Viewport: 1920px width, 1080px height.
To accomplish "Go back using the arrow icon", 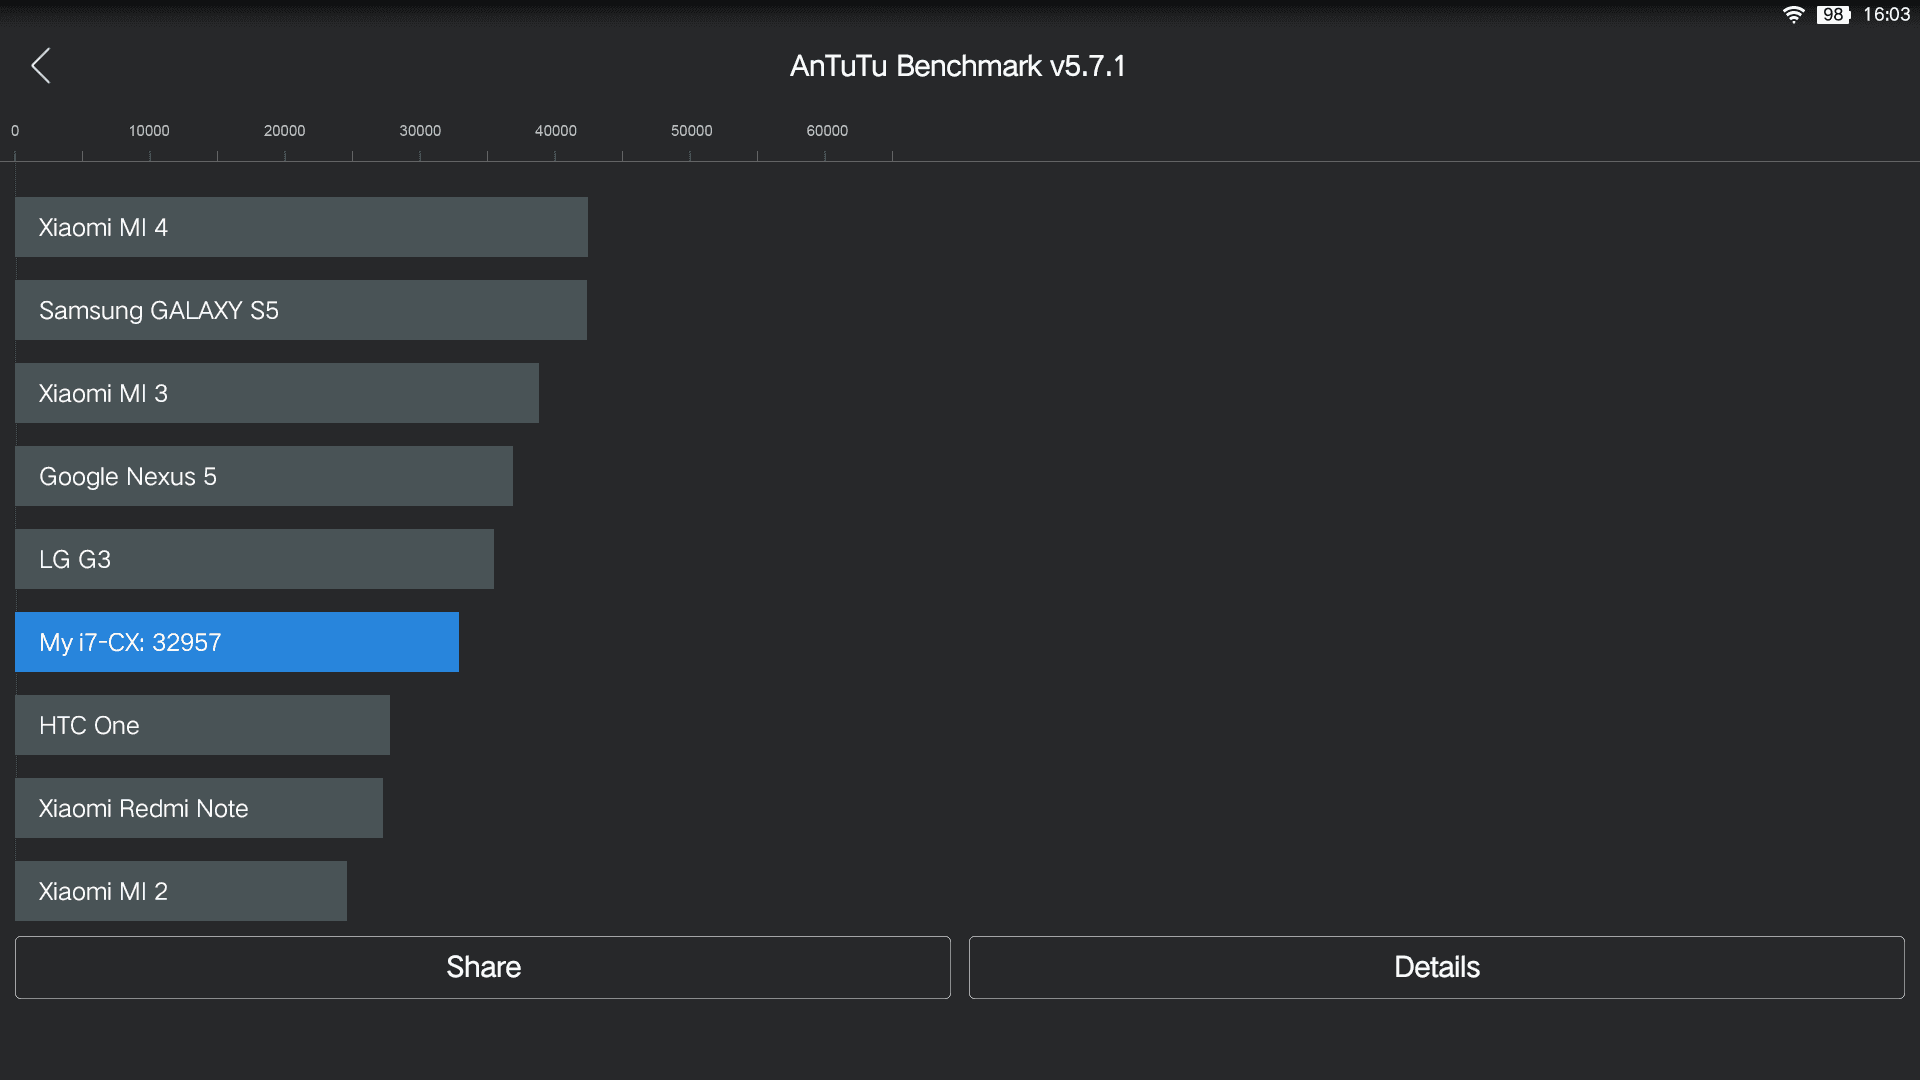I will click(40, 66).
